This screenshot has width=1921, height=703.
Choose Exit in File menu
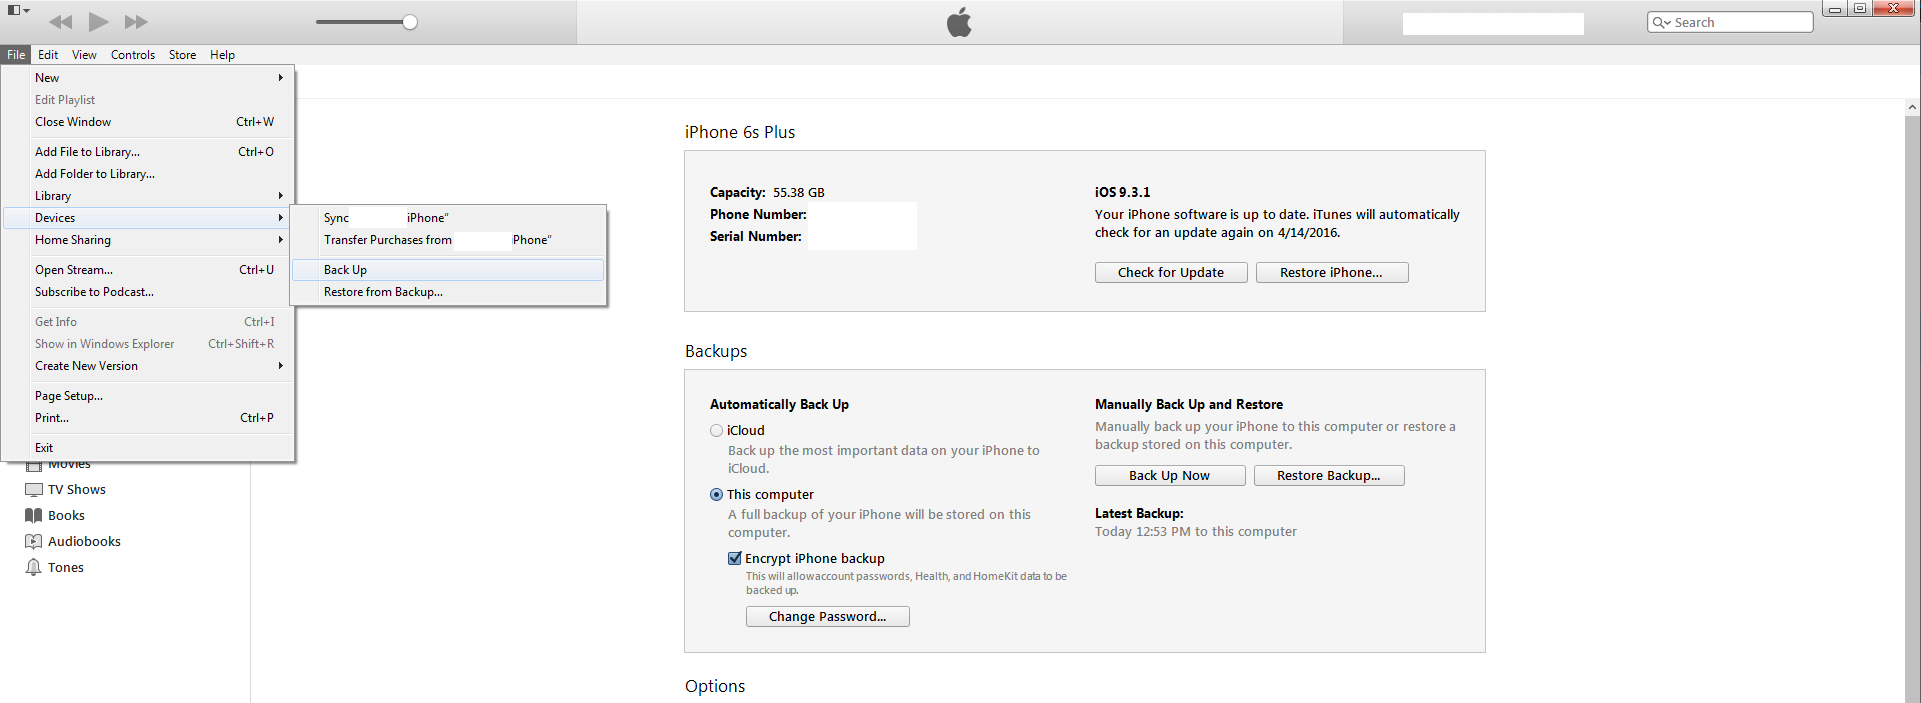tap(149, 448)
